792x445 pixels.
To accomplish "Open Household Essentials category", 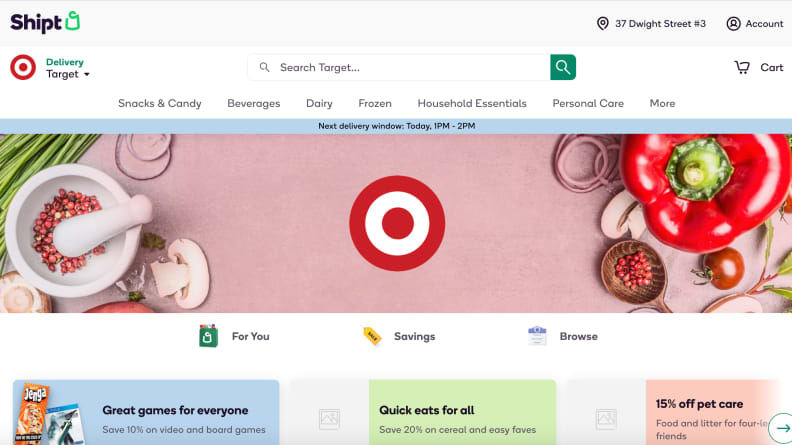I will click(x=472, y=103).
